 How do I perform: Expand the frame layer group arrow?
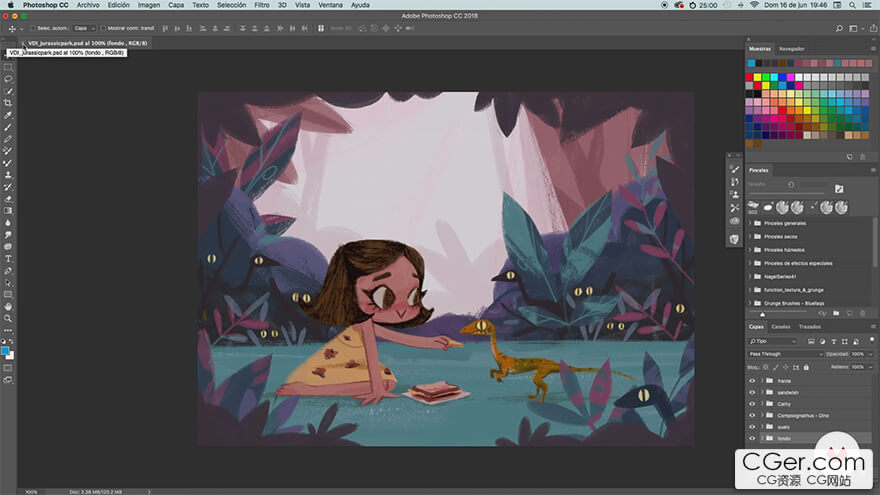click(762, 381)
